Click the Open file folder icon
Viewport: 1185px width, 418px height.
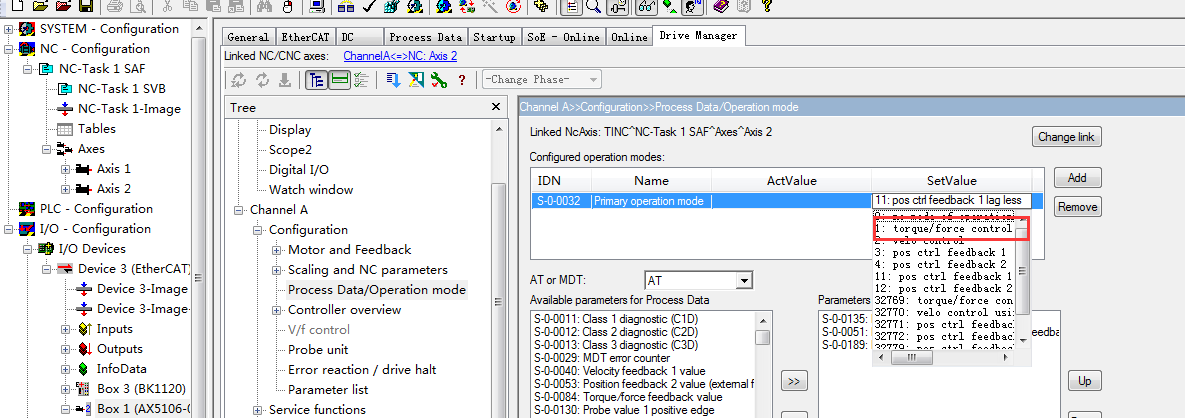[x=40, y=7]
